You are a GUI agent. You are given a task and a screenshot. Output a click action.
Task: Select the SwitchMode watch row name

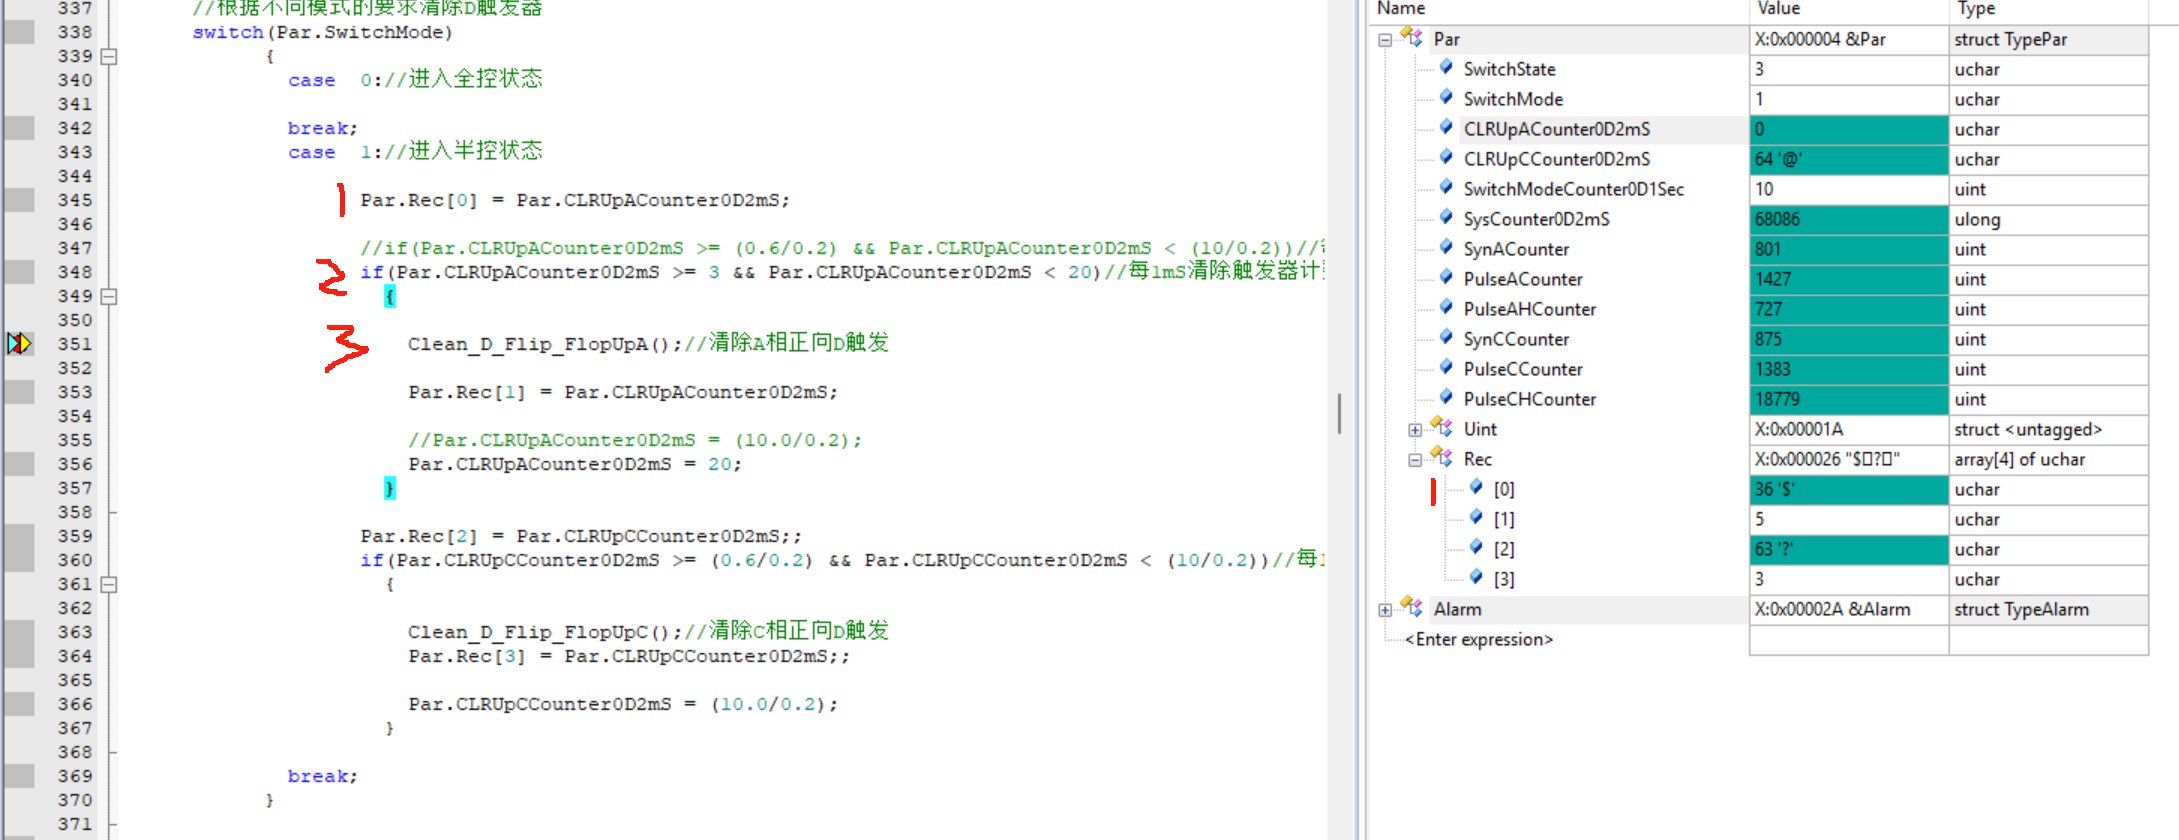(x=1513, y=100)
